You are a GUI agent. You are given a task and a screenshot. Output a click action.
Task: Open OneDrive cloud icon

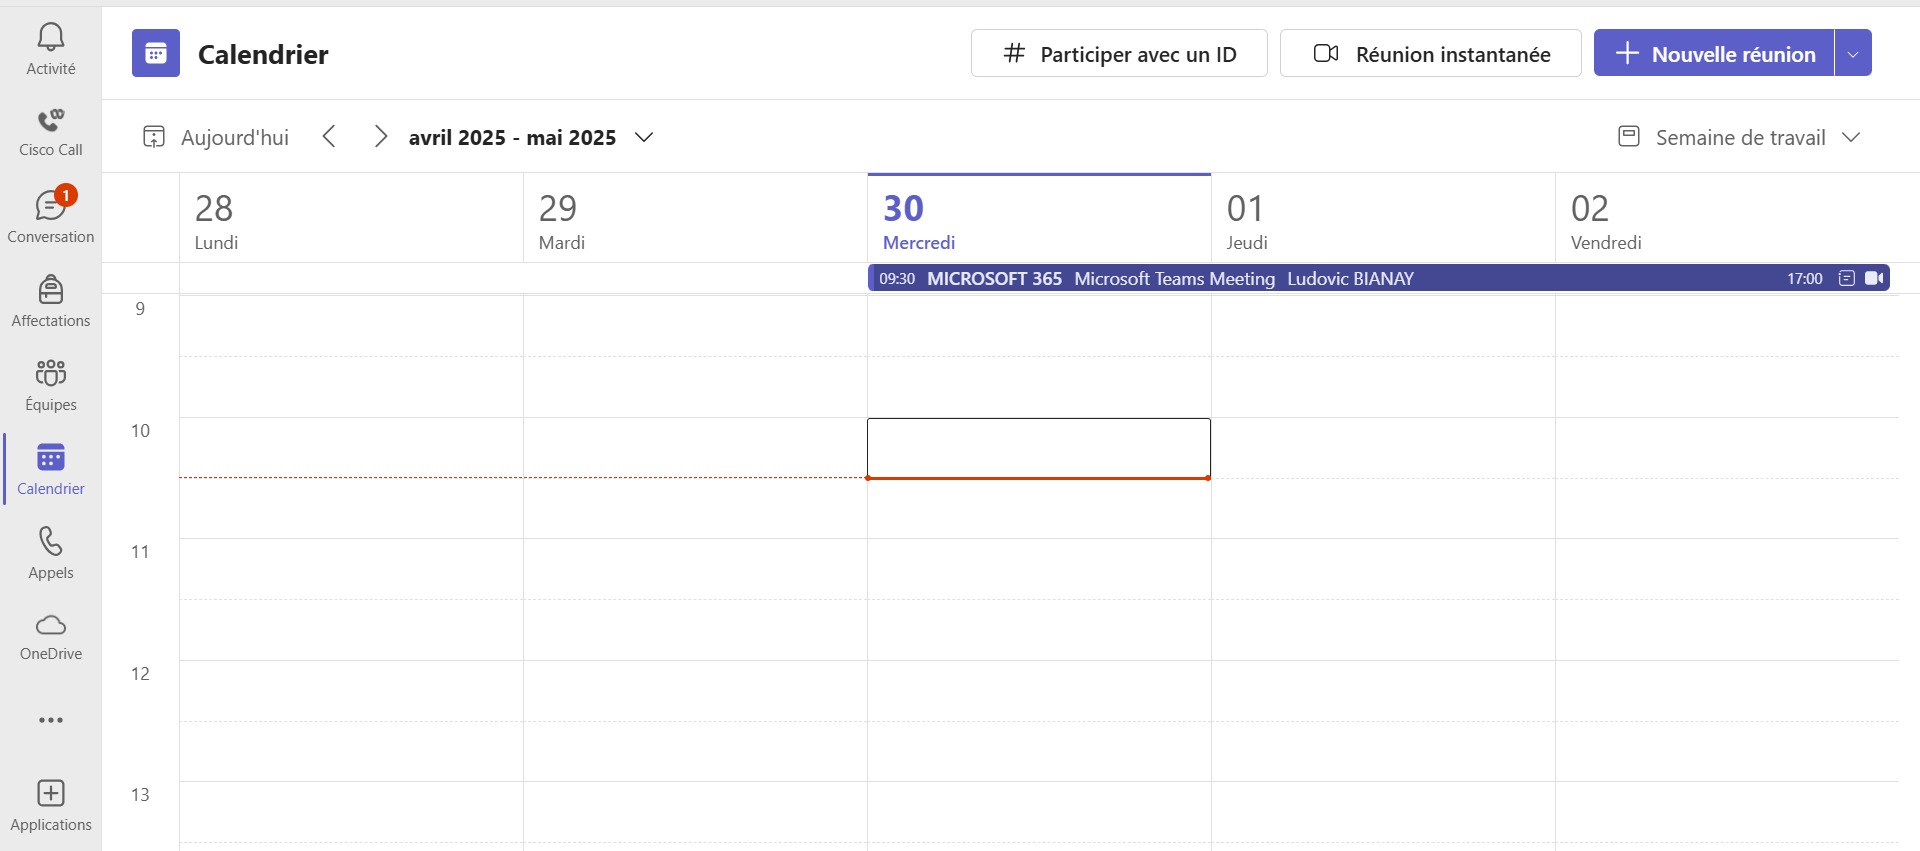pos(51,637)
